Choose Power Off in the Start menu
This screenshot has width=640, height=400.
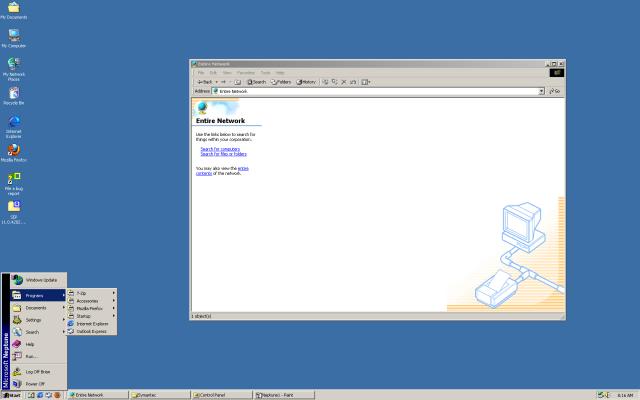point(38,384)
